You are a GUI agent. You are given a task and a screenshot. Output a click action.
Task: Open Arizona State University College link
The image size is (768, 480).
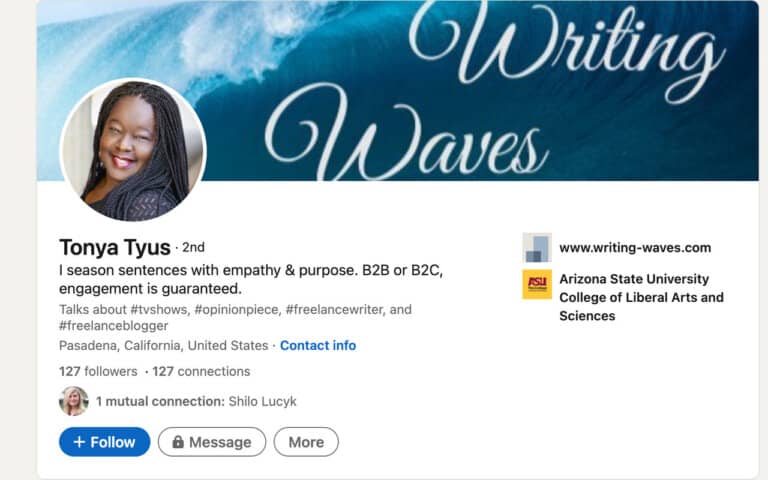(x=641, y=297)
